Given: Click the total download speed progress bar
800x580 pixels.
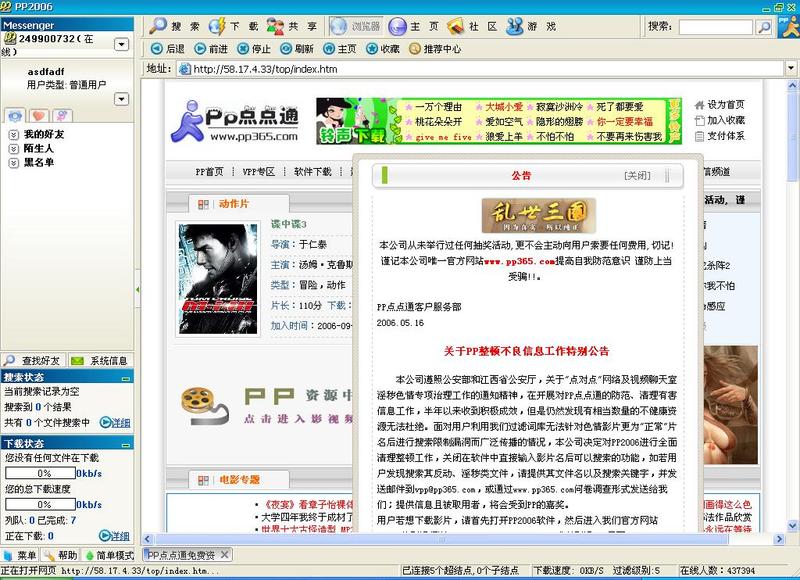Looking at the screenshot, I should (x=40, y=505).
